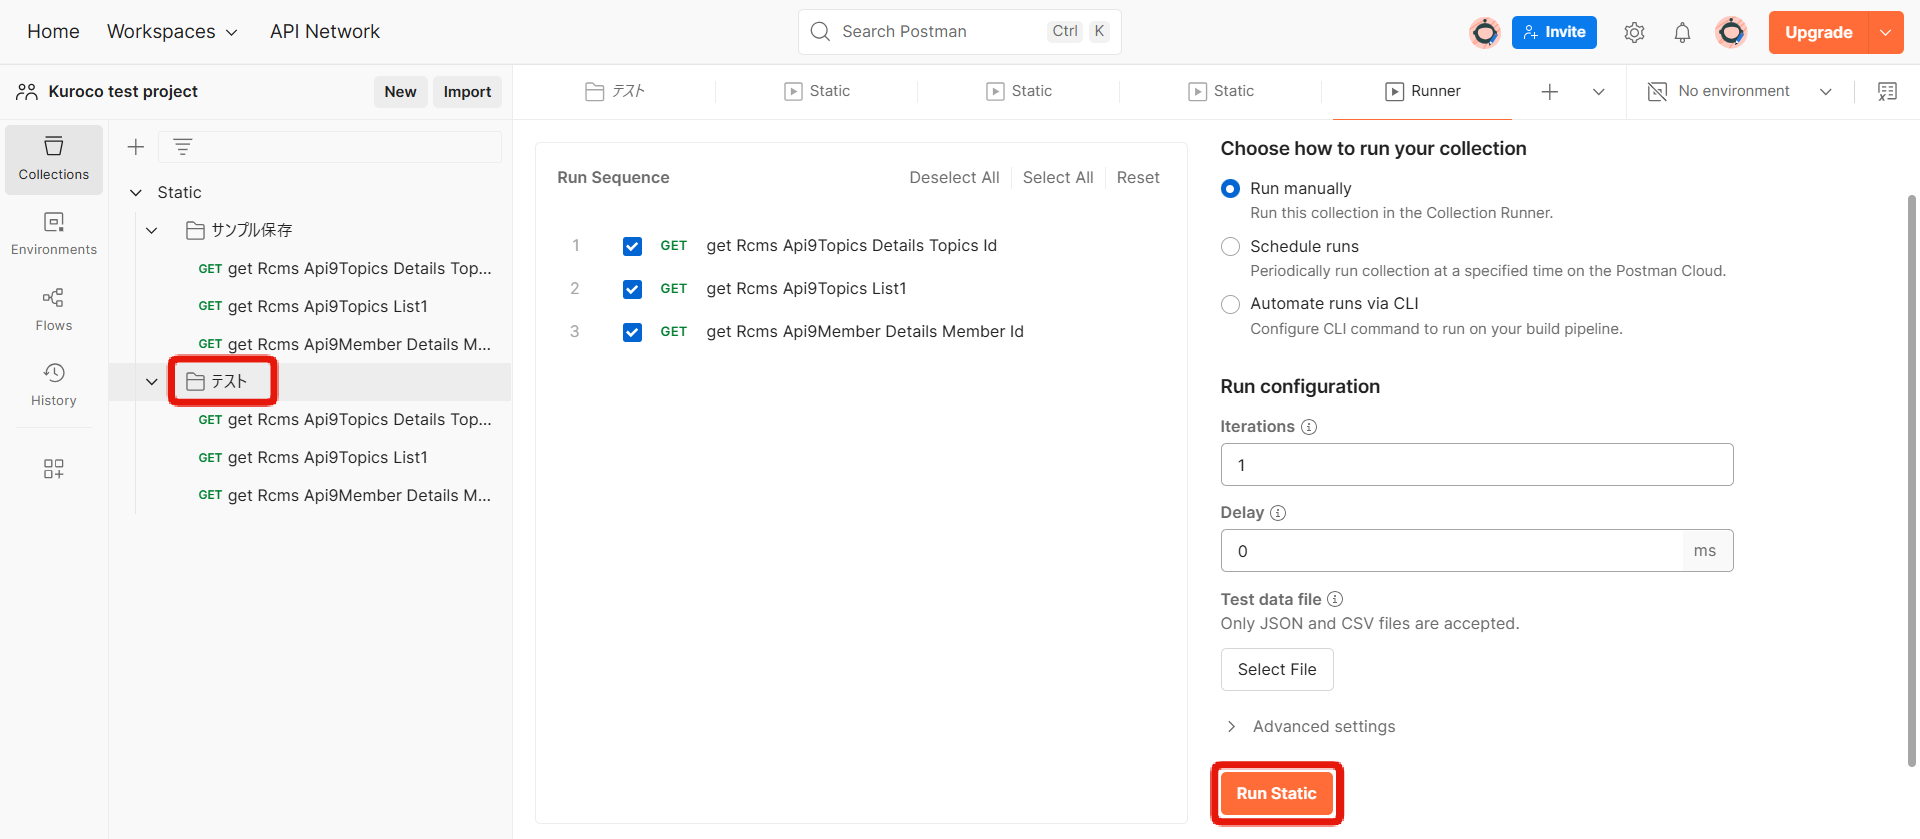Image resolution: width=1920 pixels, height=839 pixels.
Task: Click the Iterations input field
Action: (1476, 465)
